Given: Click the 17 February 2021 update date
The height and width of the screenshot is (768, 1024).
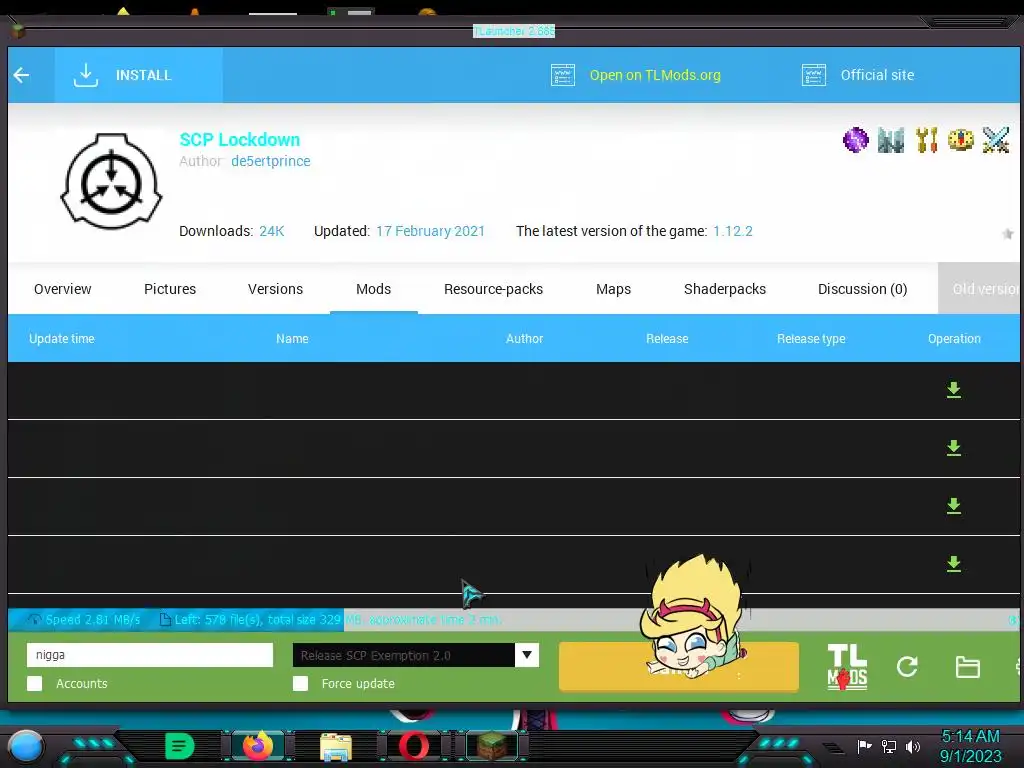Looking at the screenshot, I should 430,231.
